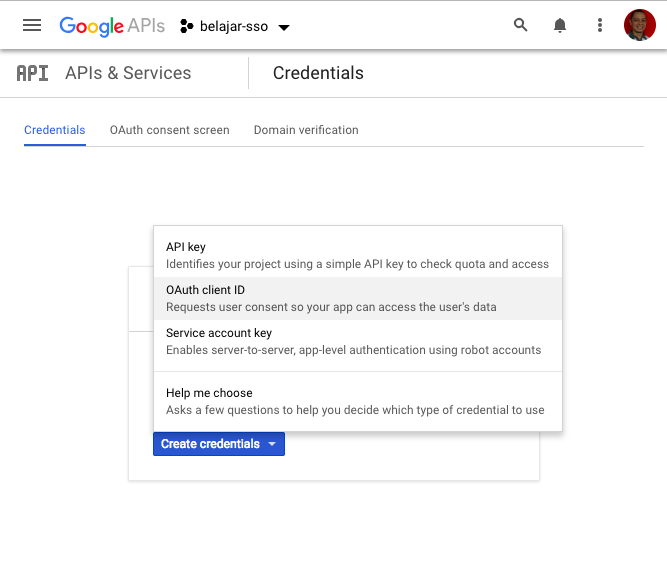The image size is (667, 568).
Task: Expand the belajar-sso project selector
Action: (235, 27)
